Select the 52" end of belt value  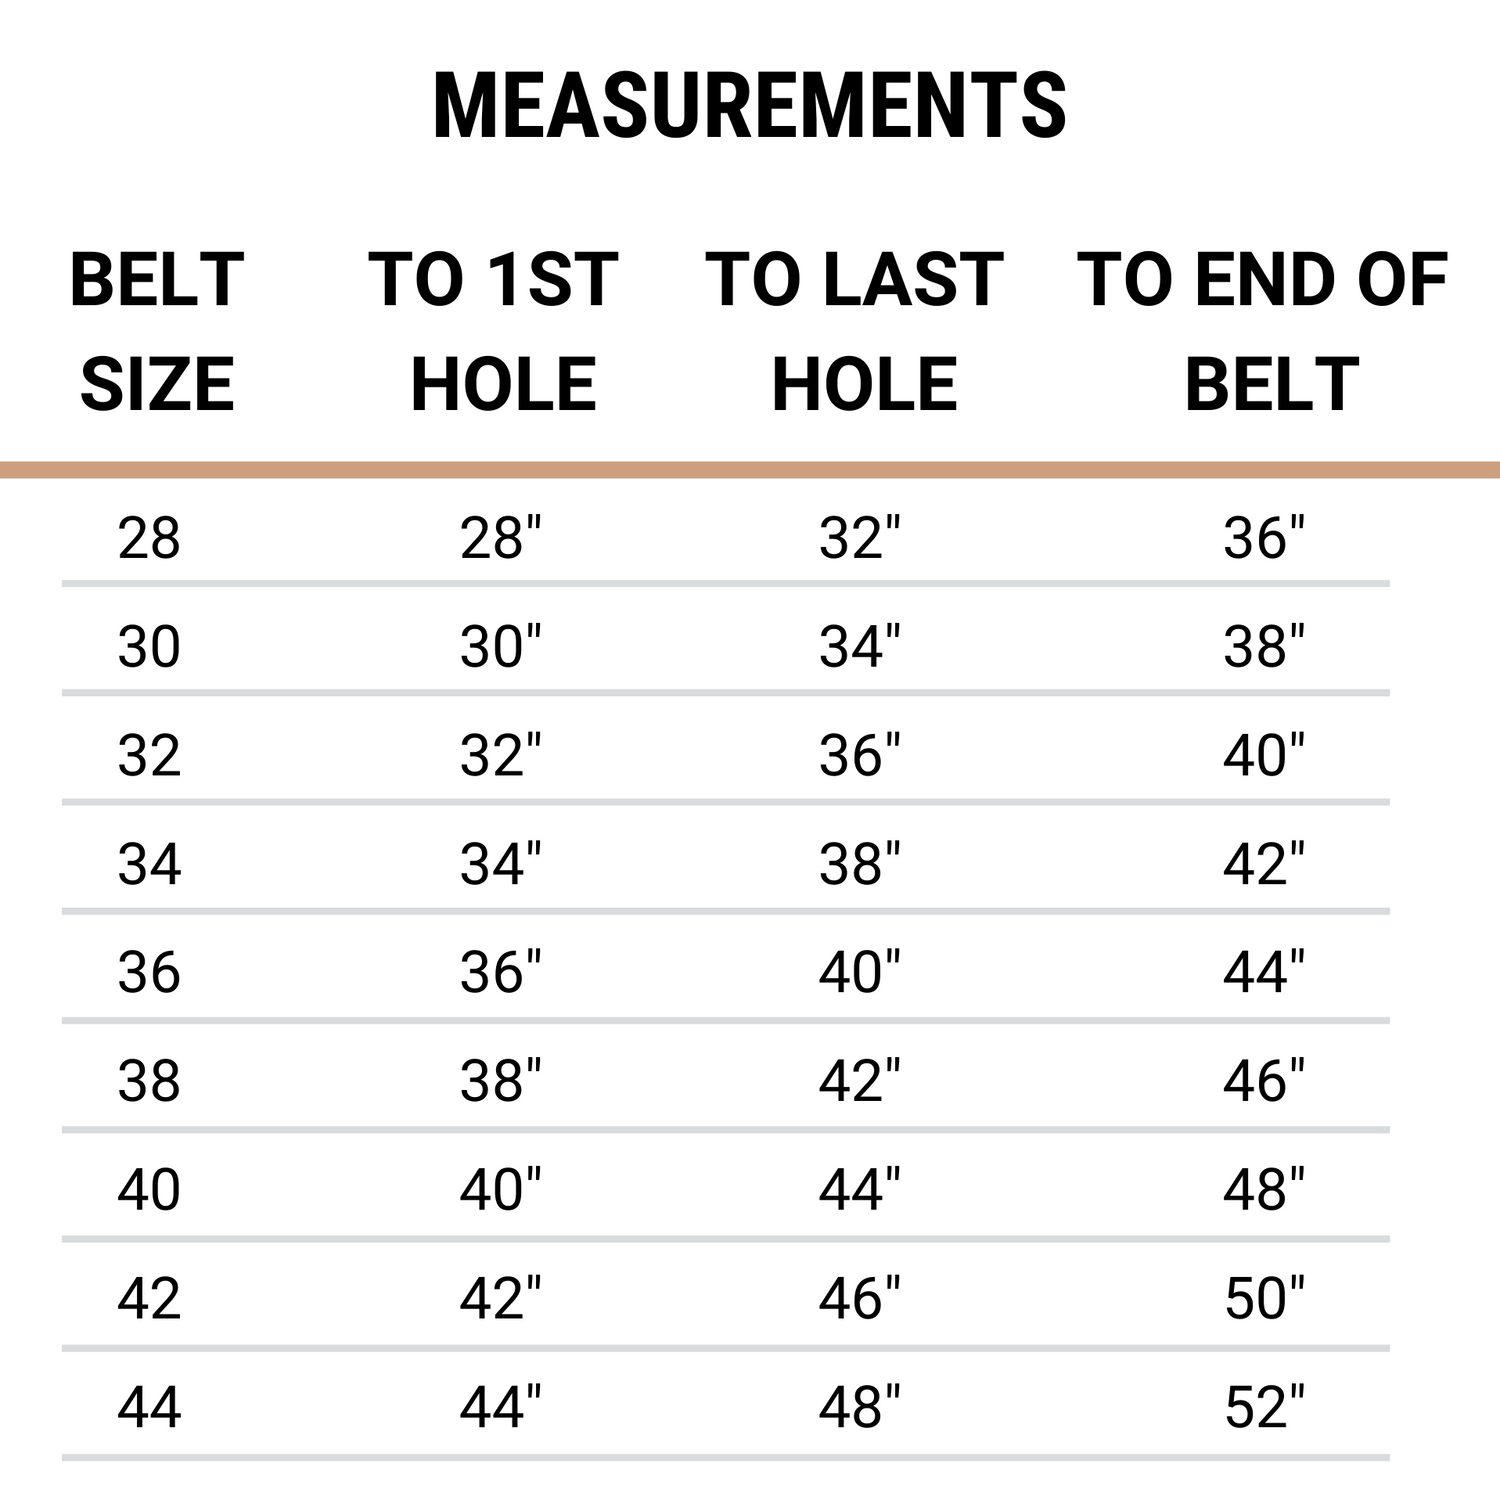tap(1264, 1408)
